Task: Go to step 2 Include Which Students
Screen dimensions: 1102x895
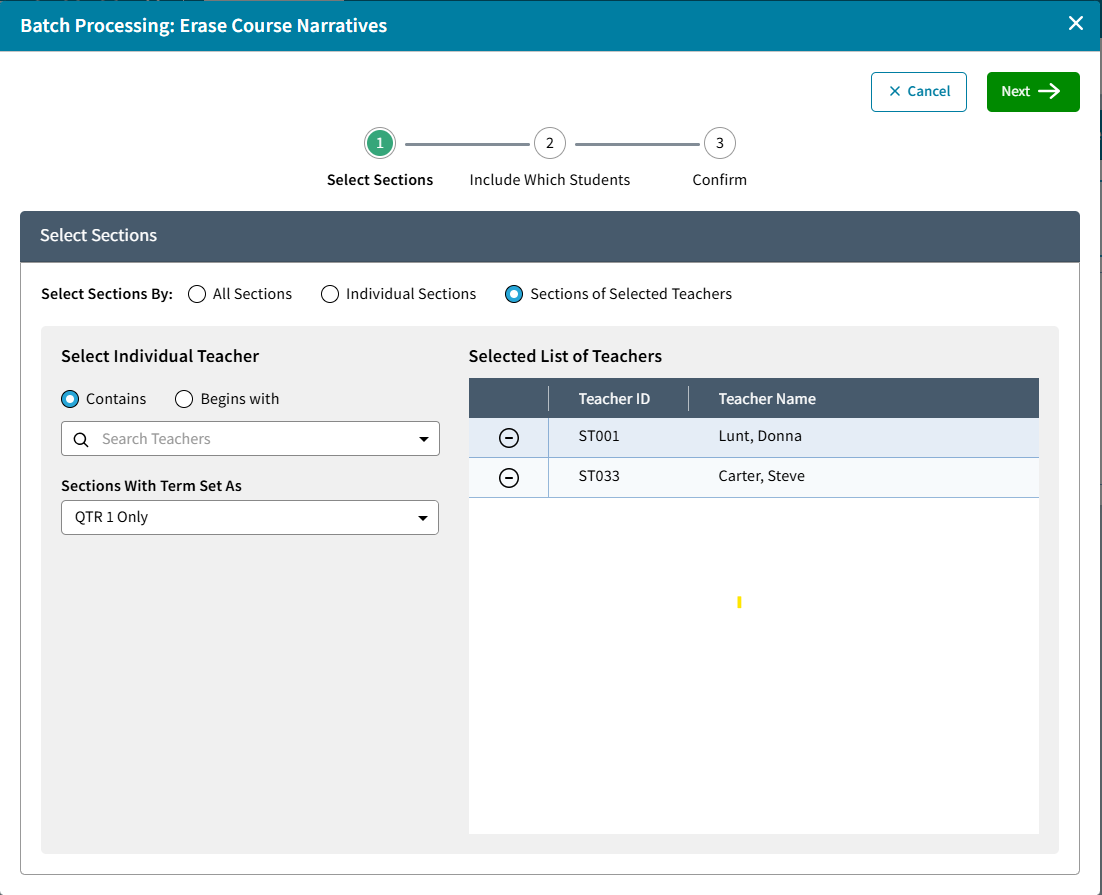Action: 550,143
